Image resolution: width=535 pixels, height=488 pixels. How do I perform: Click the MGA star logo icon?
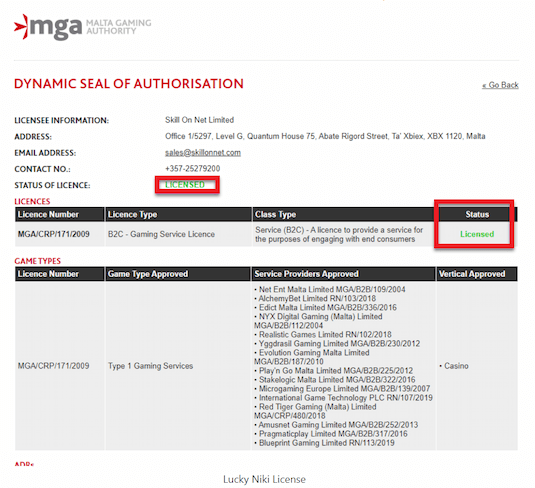[21, 27]
